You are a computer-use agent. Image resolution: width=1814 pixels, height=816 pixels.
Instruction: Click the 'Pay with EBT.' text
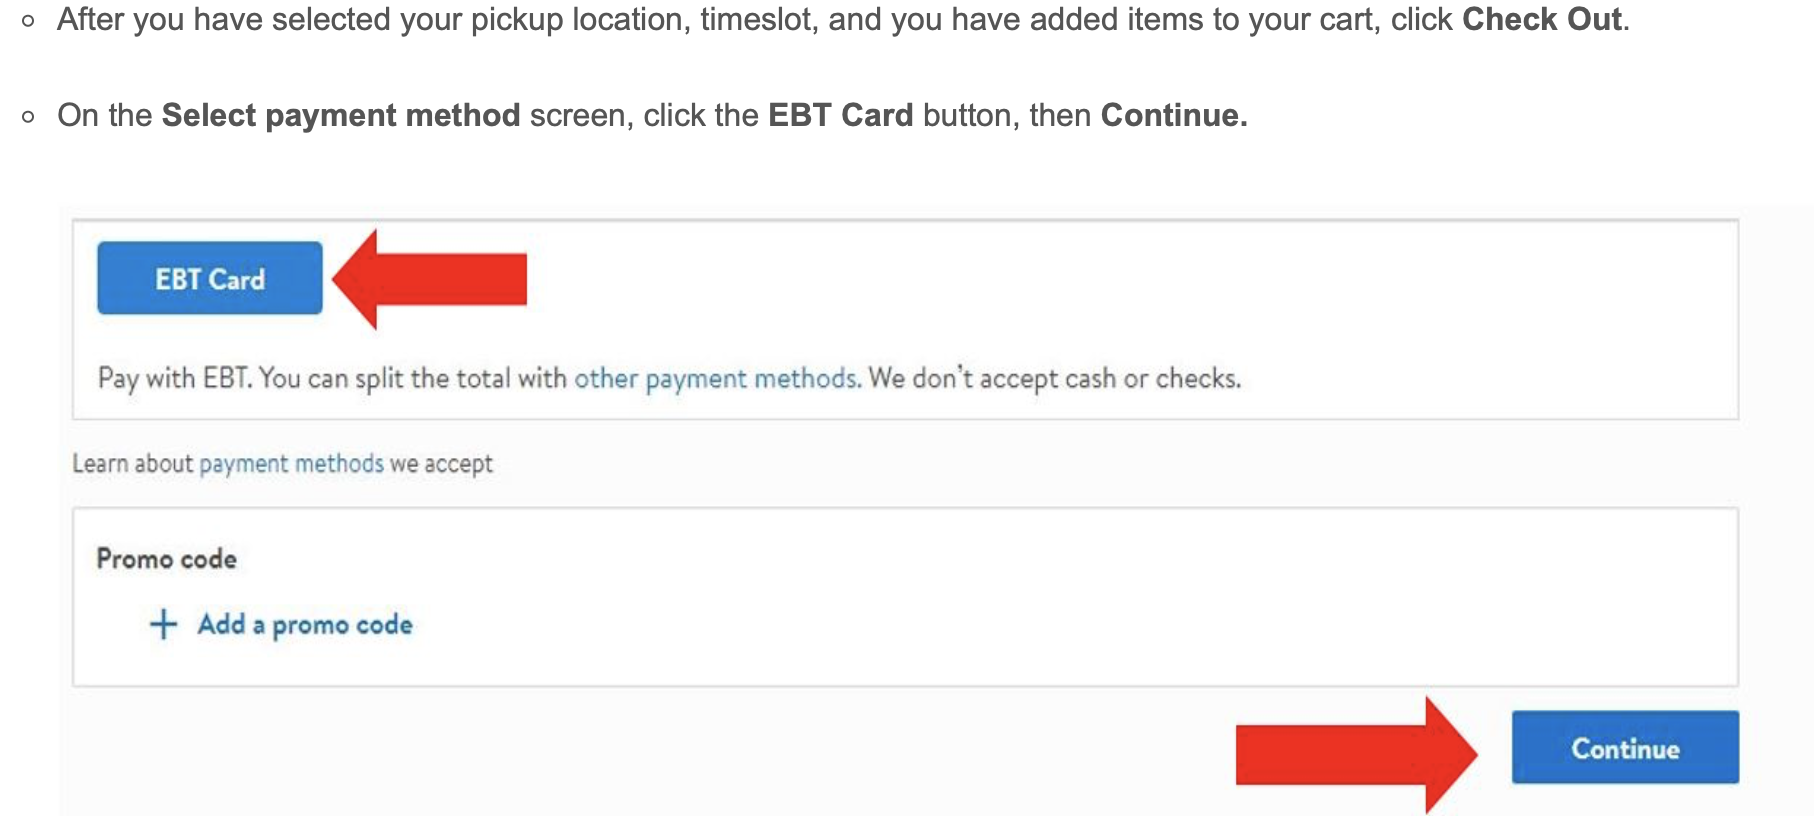point(175,379)
